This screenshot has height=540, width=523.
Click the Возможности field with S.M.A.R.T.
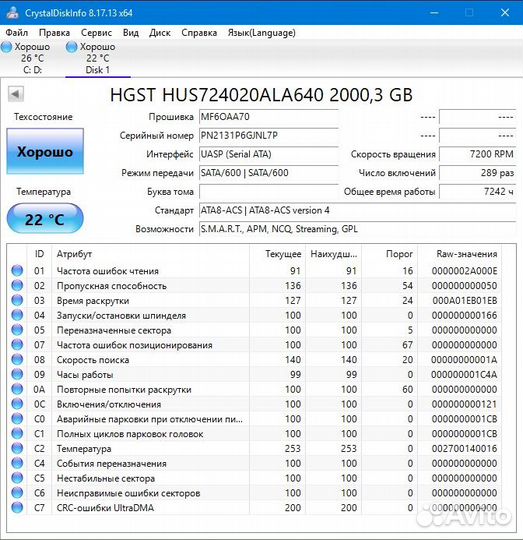click(357, 229)
